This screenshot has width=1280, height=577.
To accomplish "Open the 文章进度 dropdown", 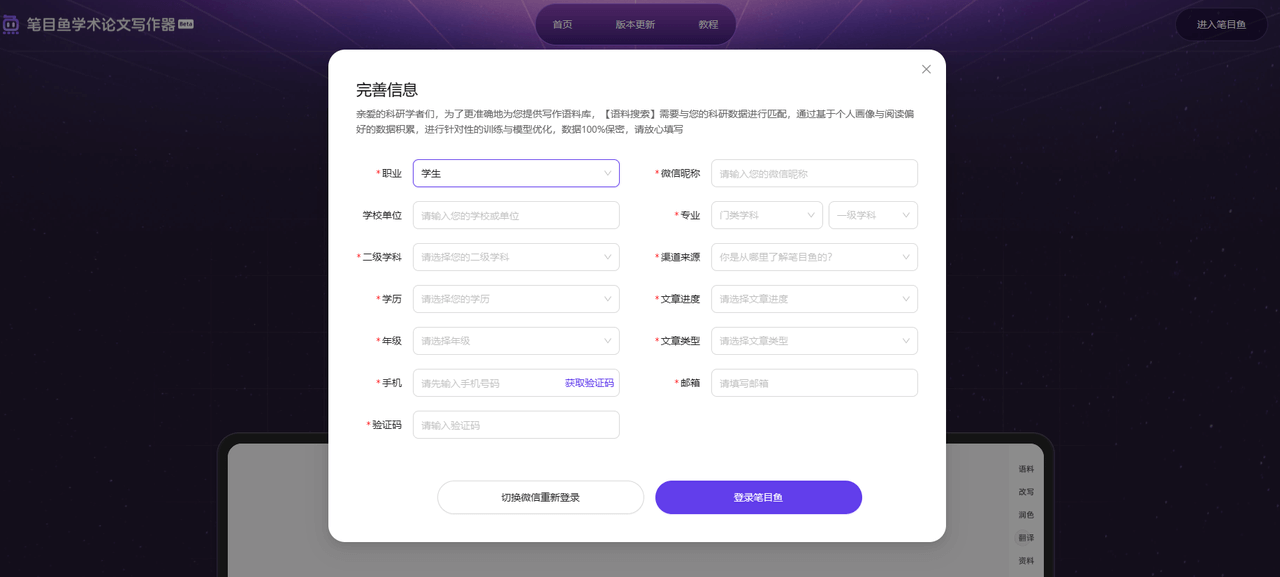I will [x=814, y=299].
